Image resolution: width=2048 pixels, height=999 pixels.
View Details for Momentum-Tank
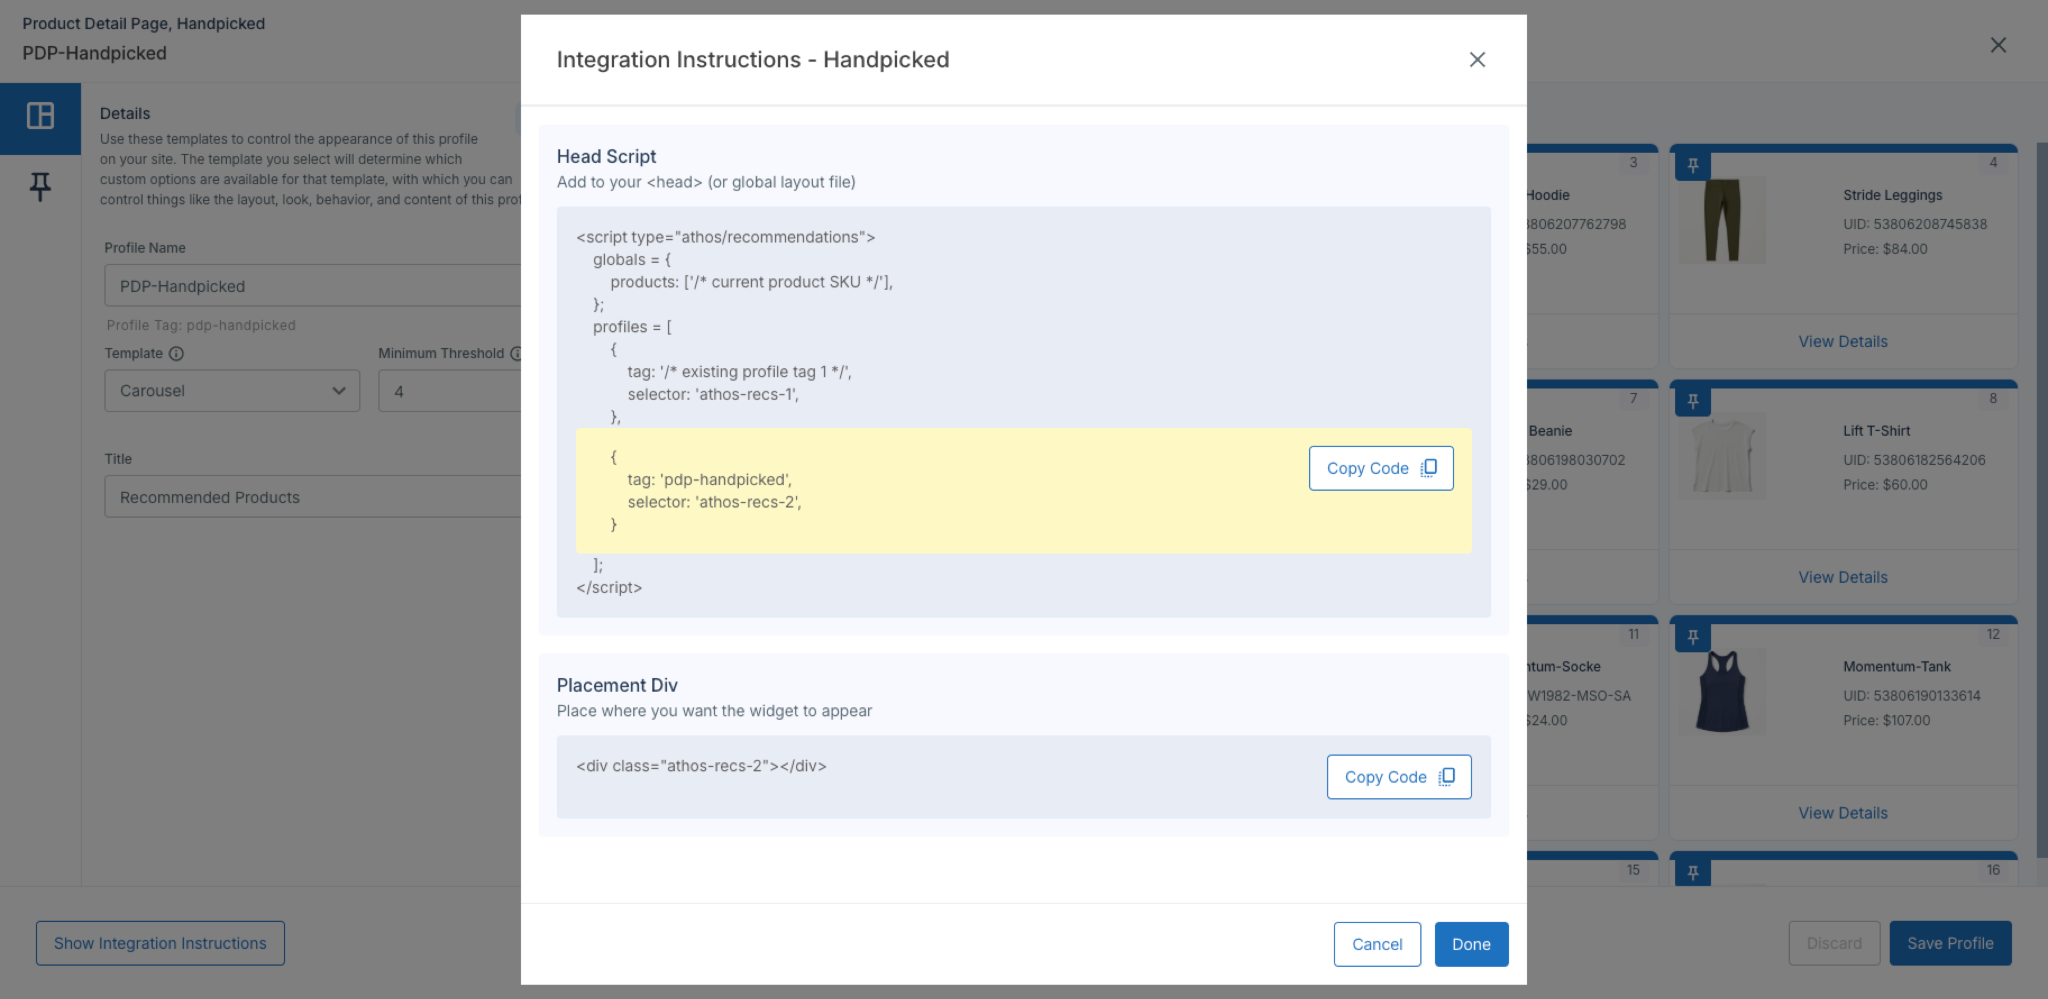(x=1843, y=813)
